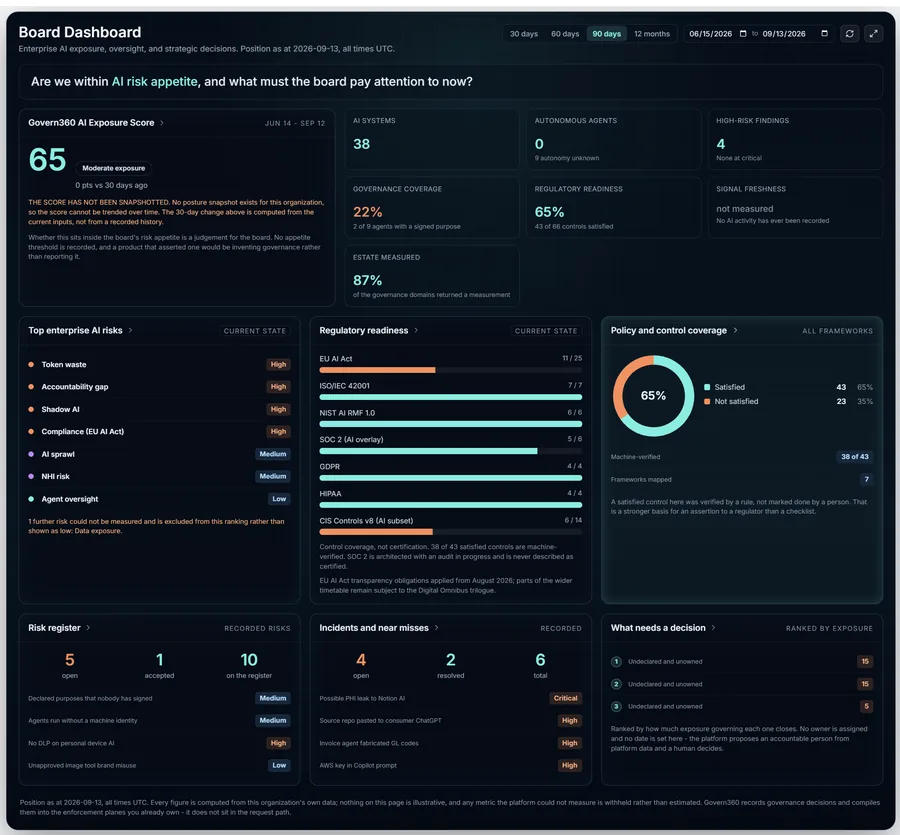
Task: Expand Top enterprise AI risks chevron
Action: click(x=130, y=331)
